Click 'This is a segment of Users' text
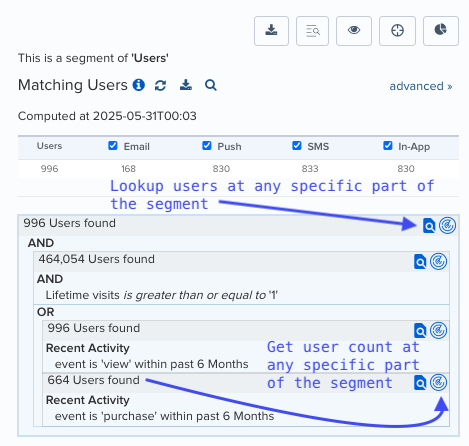469x446 pixels. click(x=93, y=58)
